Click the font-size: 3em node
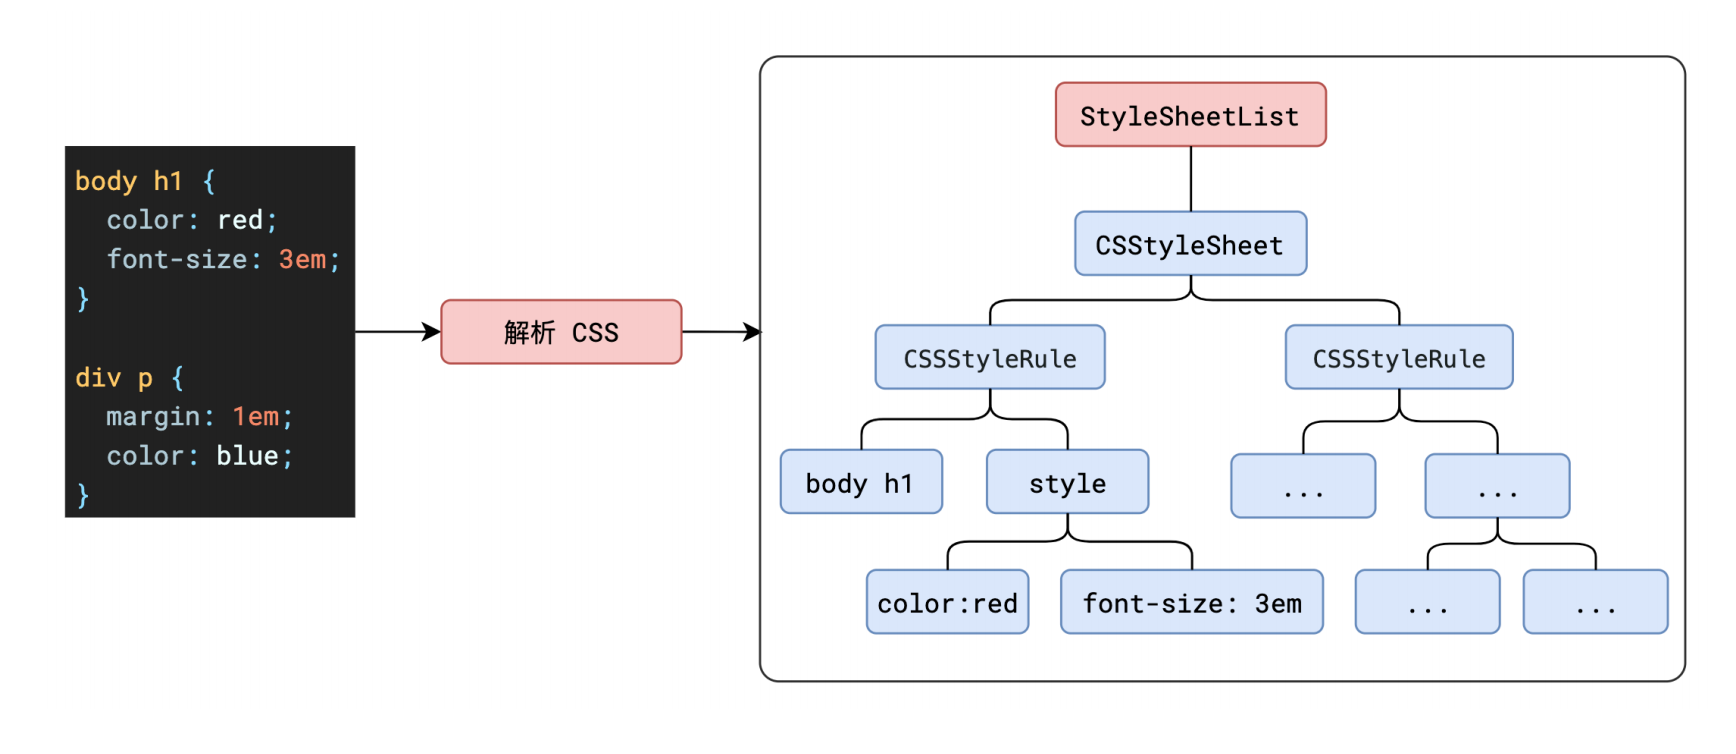1736x754 pixels. (x=1192, y=602)
